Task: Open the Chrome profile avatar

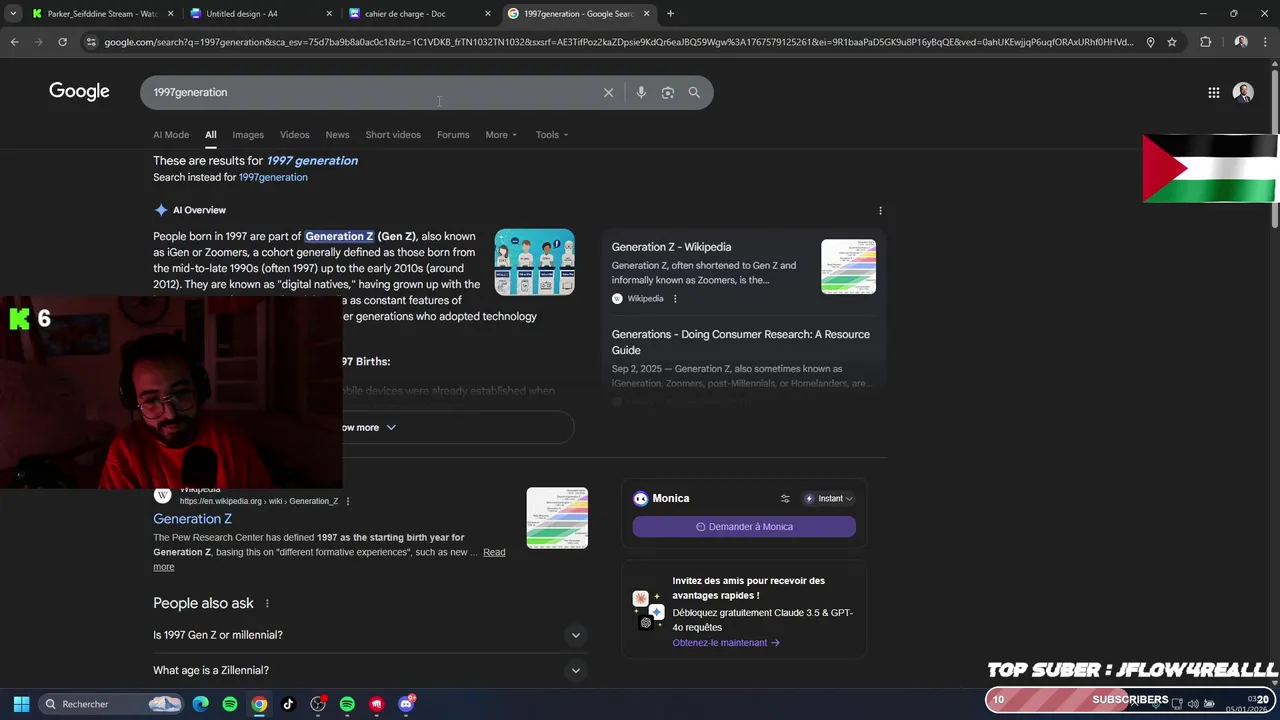Action: click(x=1241, y=42)
